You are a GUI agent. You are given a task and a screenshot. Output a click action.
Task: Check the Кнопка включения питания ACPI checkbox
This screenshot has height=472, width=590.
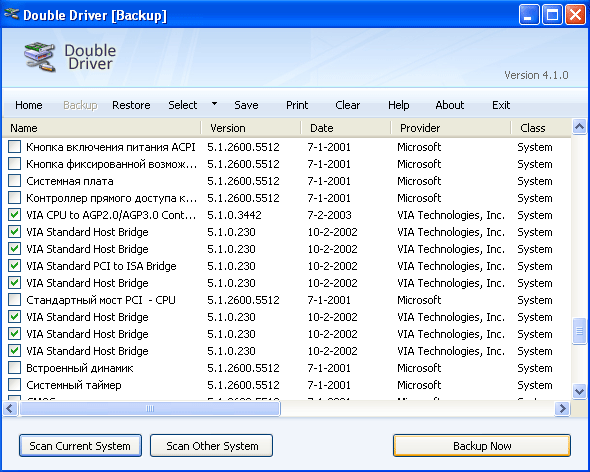coord(14,147)
